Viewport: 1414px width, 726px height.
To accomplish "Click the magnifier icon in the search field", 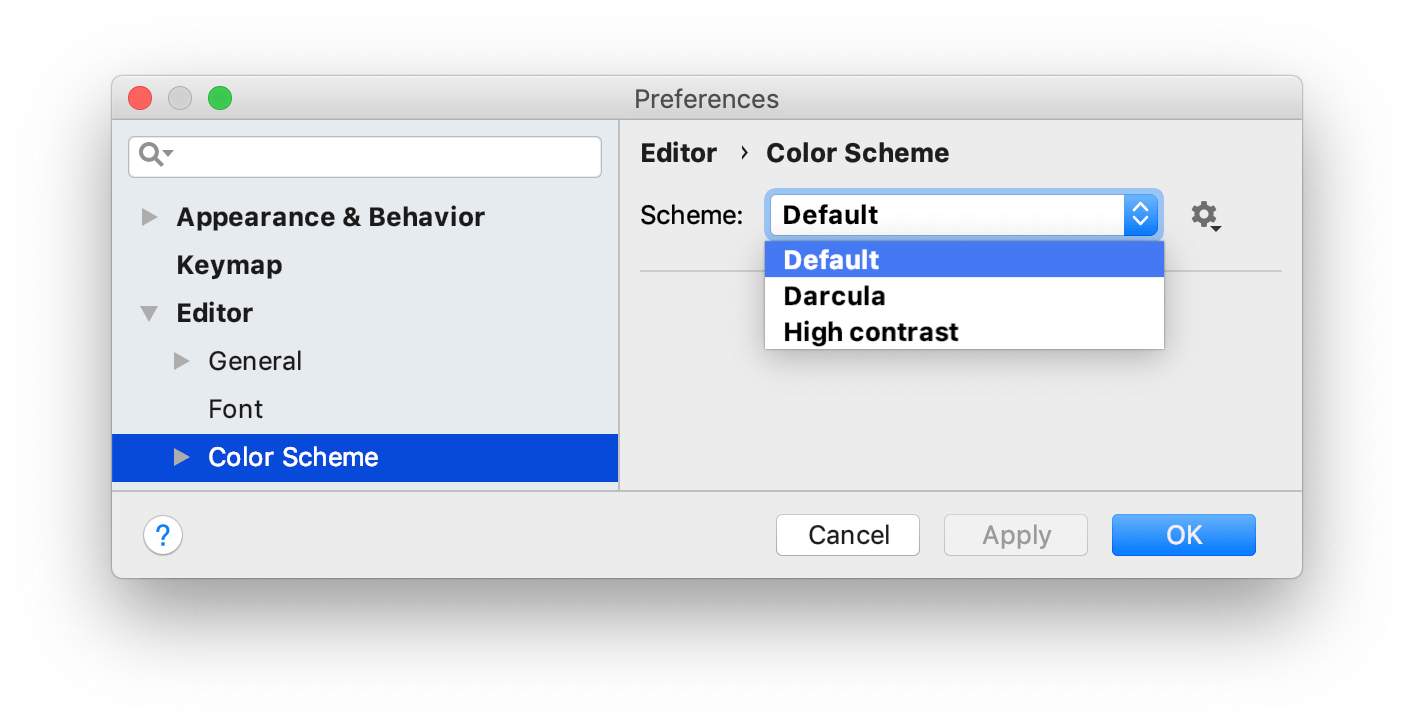I will 153,156.
